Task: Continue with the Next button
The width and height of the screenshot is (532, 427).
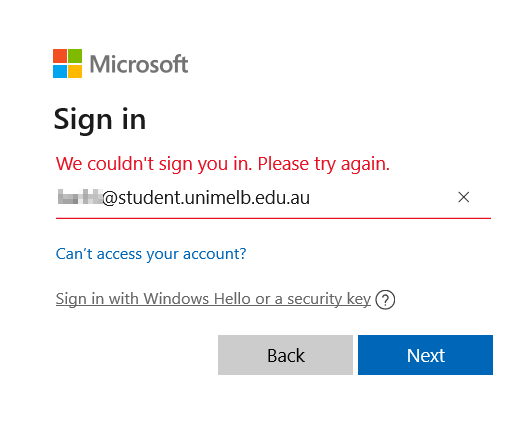Action: pyautogui.click(x=425, y=355)
